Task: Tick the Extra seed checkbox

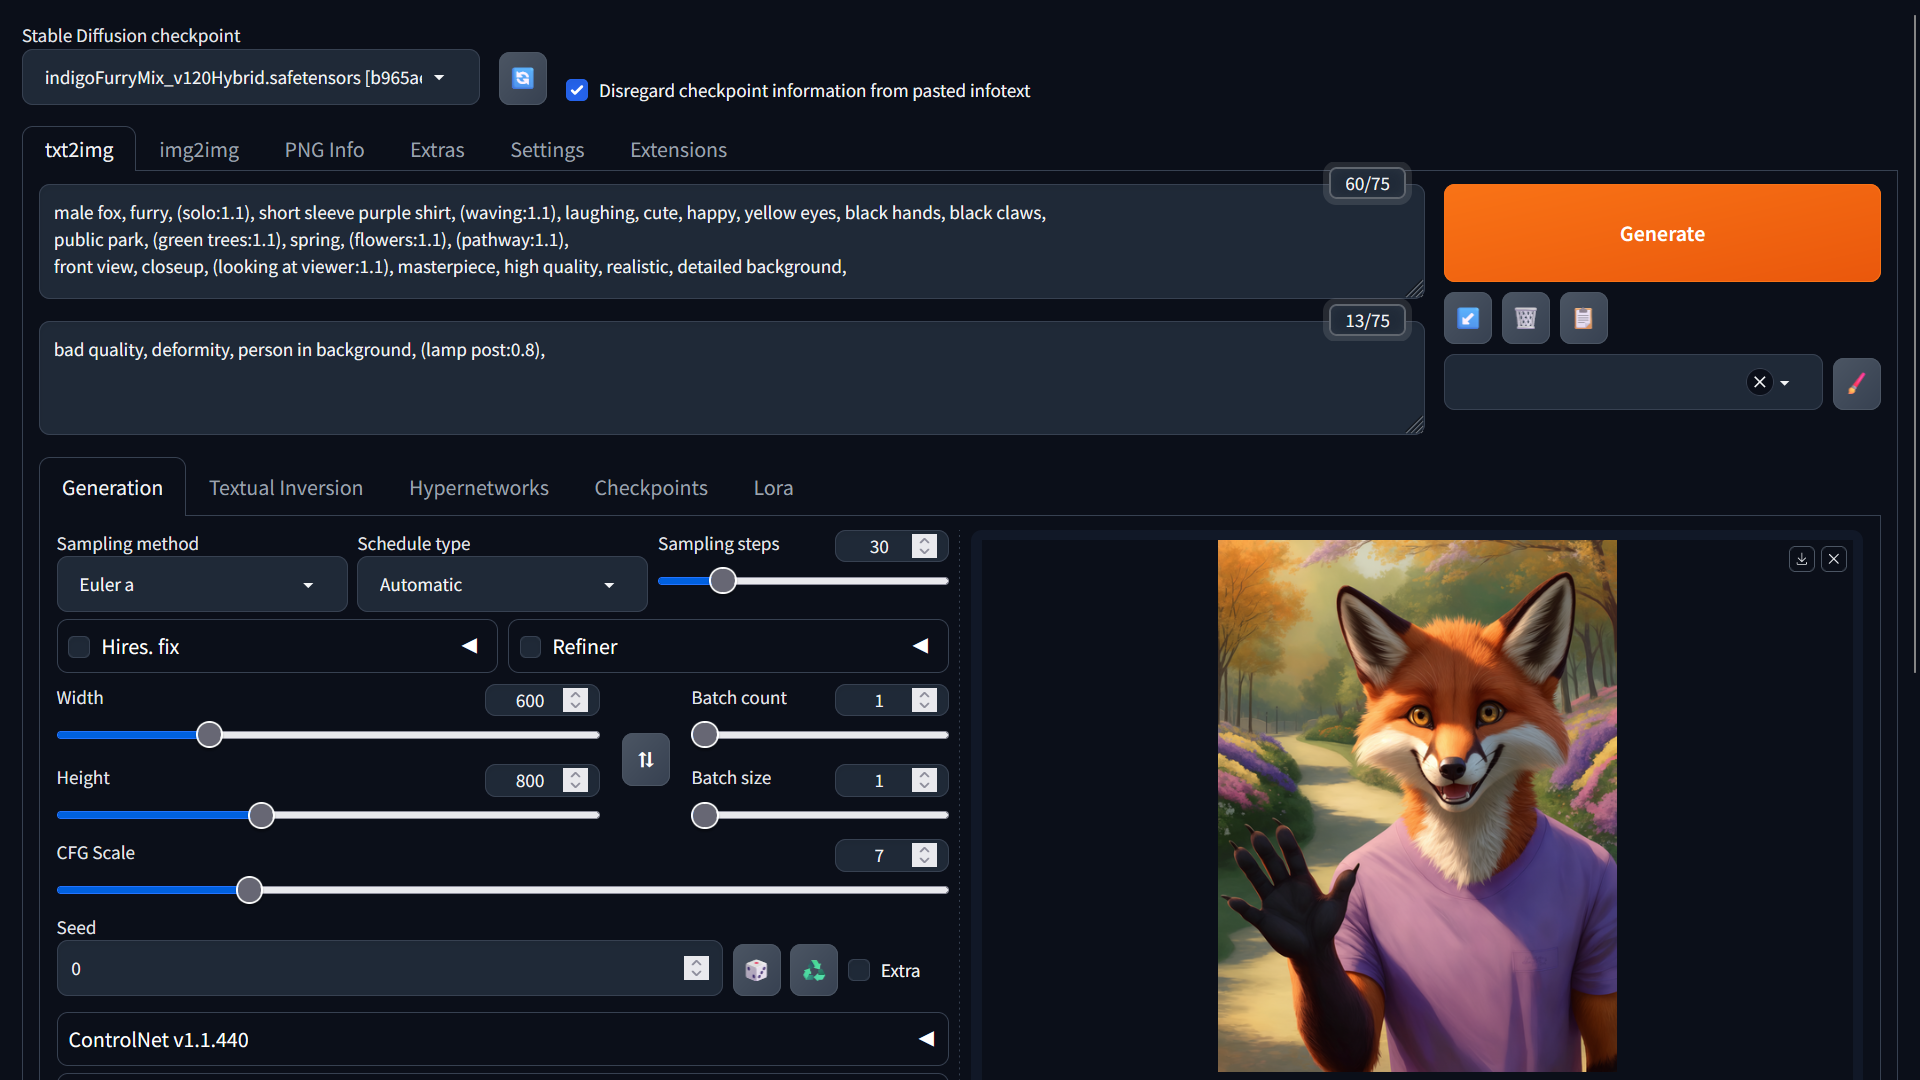Action: pos(859,970)
